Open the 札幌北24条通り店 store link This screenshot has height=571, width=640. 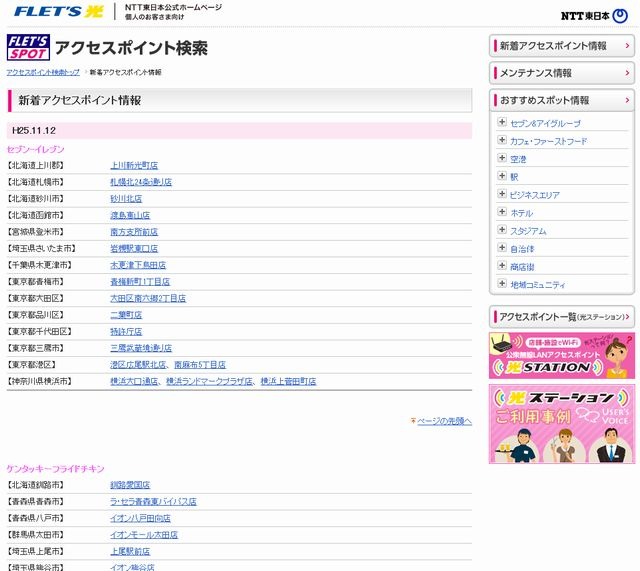tap(141, 182)
